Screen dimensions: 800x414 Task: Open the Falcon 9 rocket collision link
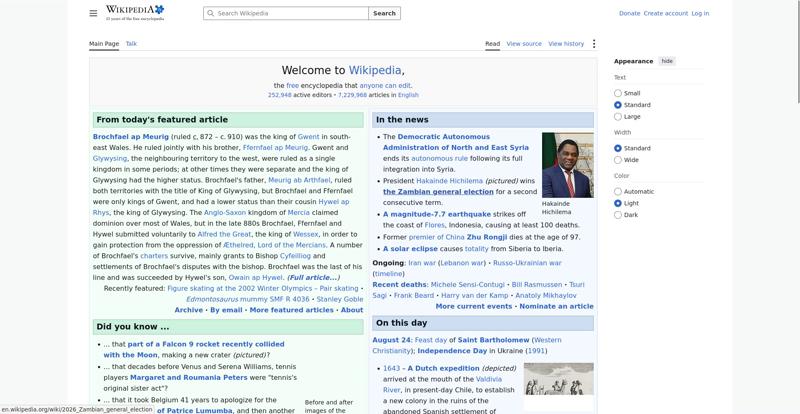[194, 350]
